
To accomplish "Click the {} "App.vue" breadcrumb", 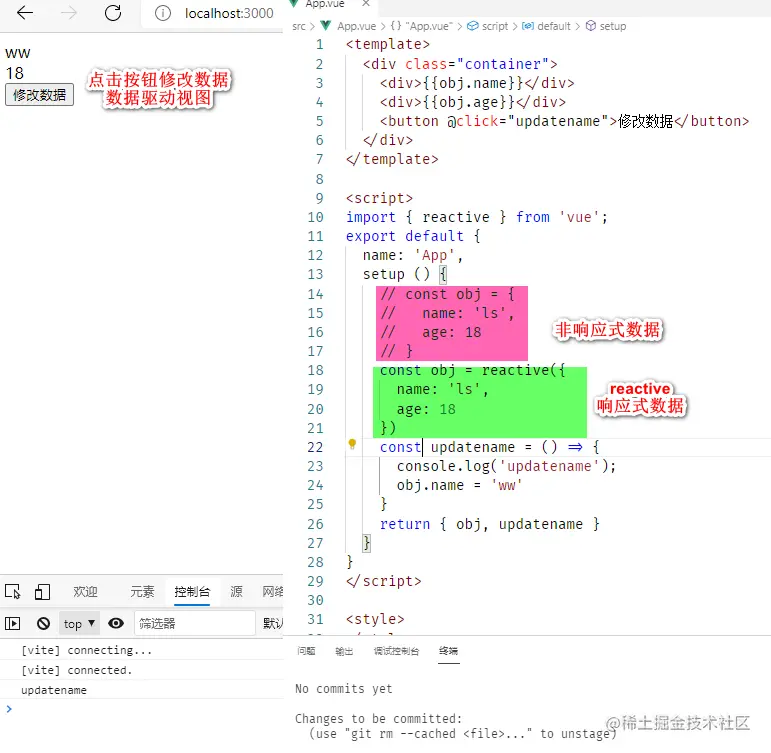I will (x=421, y=26).
